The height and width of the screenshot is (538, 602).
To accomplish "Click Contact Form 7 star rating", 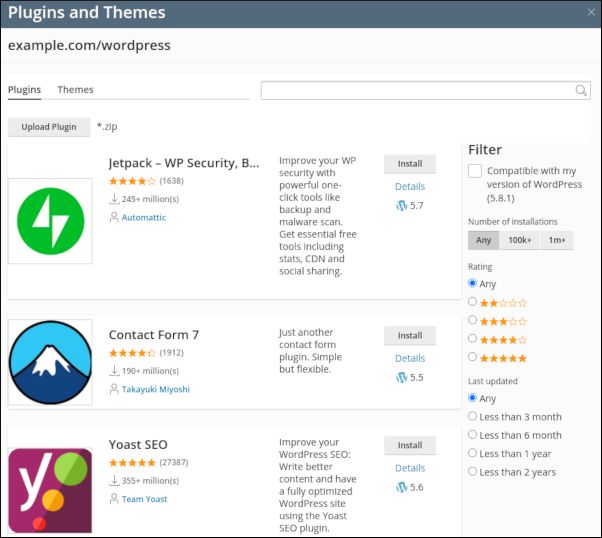I will point(132,353).
